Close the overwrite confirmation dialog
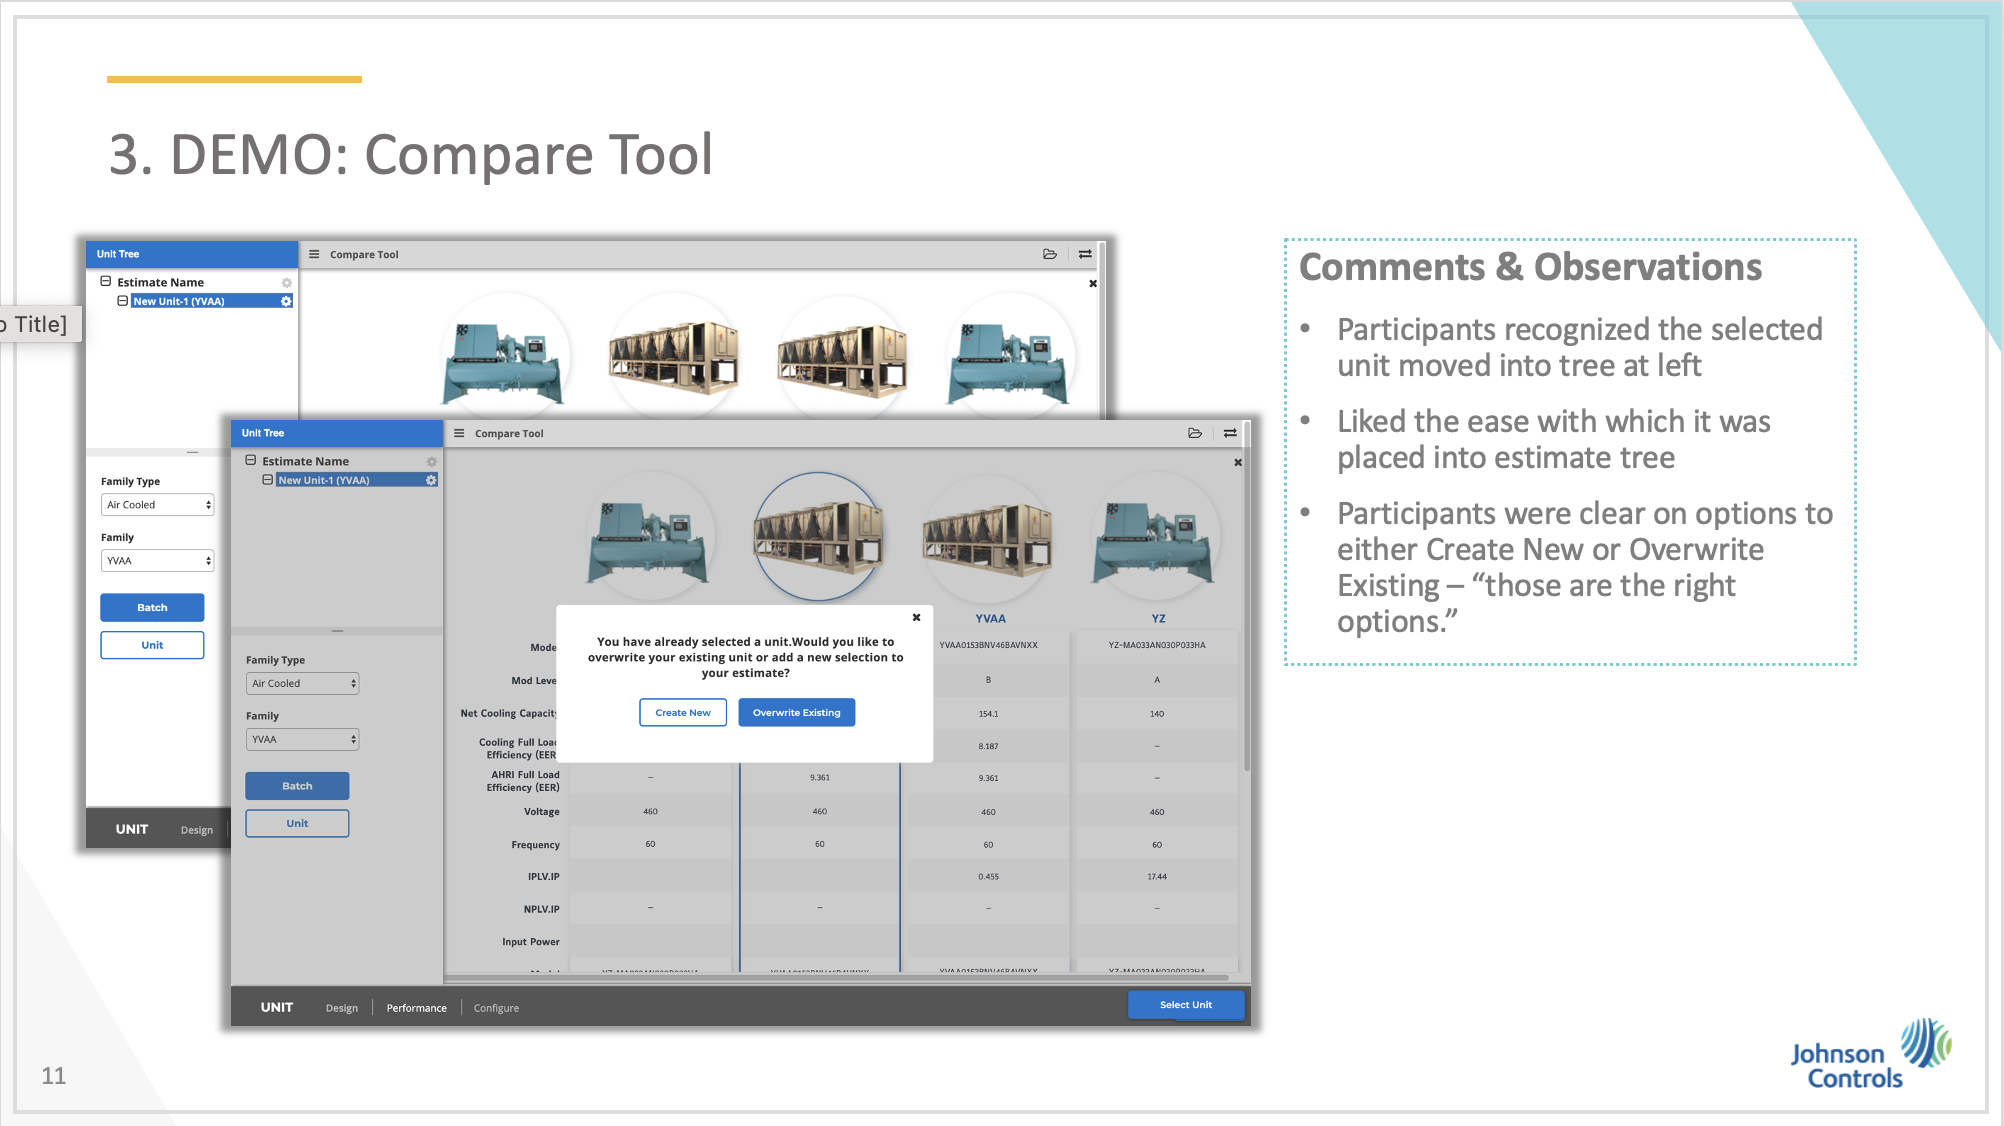Image resolution: width=2004 pixels, height=1126 pixels. pos(916,617)
